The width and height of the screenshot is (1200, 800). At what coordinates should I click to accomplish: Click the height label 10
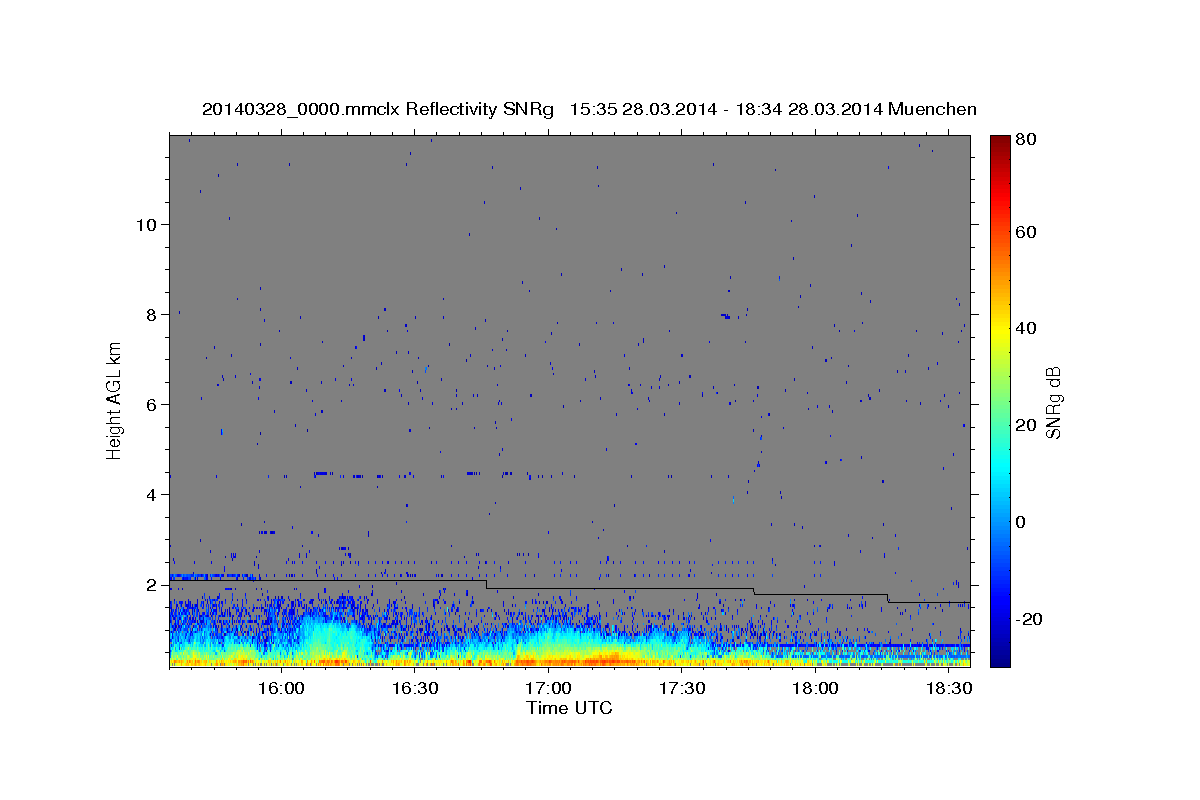pos(146,224)
